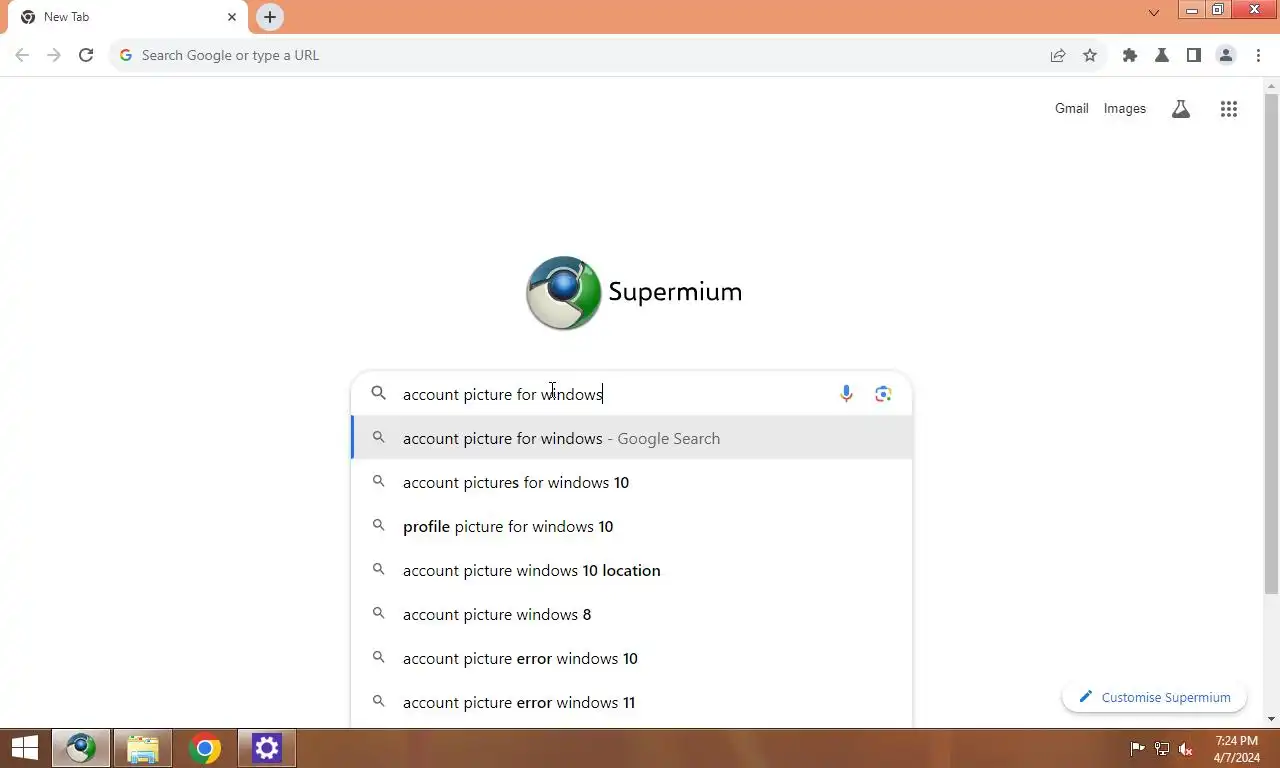Click the Customise Supermium button
This screenshot has width=1280, height=768.
tap(1154, 697)
